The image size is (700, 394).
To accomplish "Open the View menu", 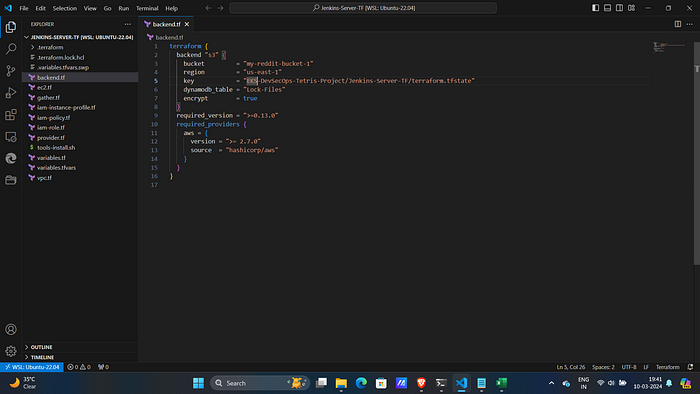I will coord(90,8).
